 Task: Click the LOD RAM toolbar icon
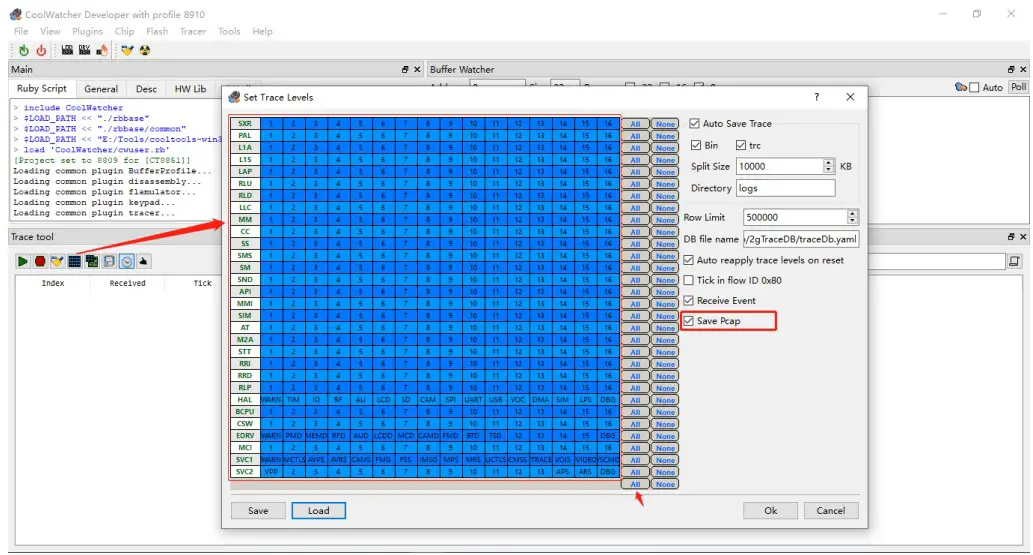click(67, 50)
